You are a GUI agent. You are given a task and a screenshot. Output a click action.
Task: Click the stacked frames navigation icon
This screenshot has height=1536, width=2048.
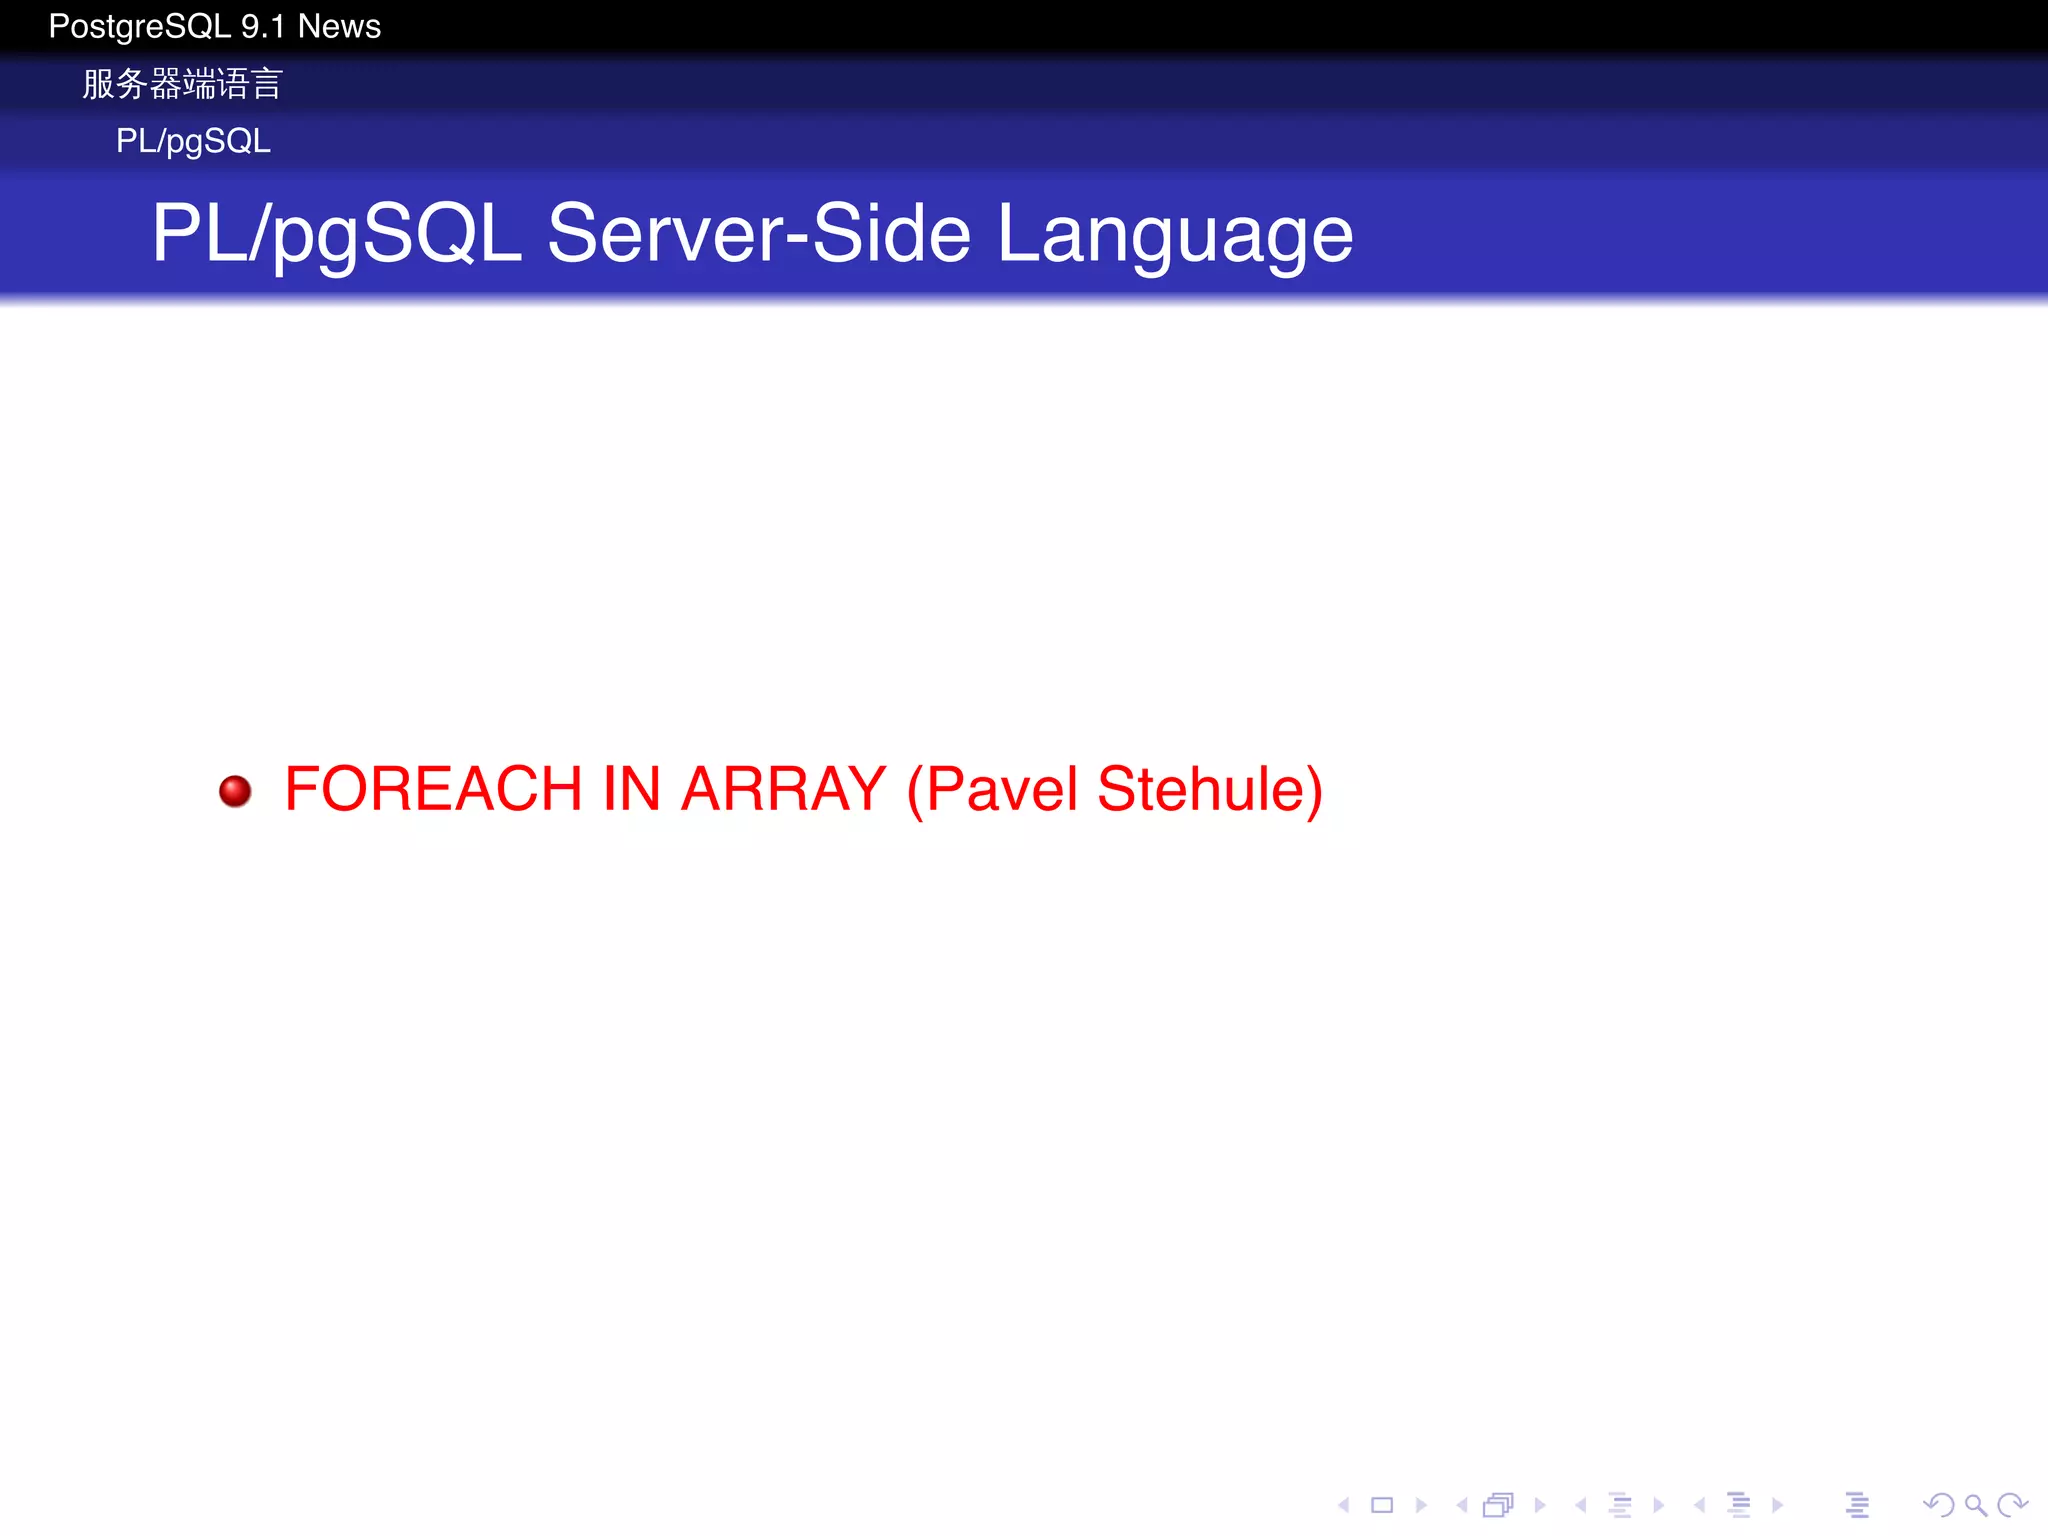click(1498, 1505)
